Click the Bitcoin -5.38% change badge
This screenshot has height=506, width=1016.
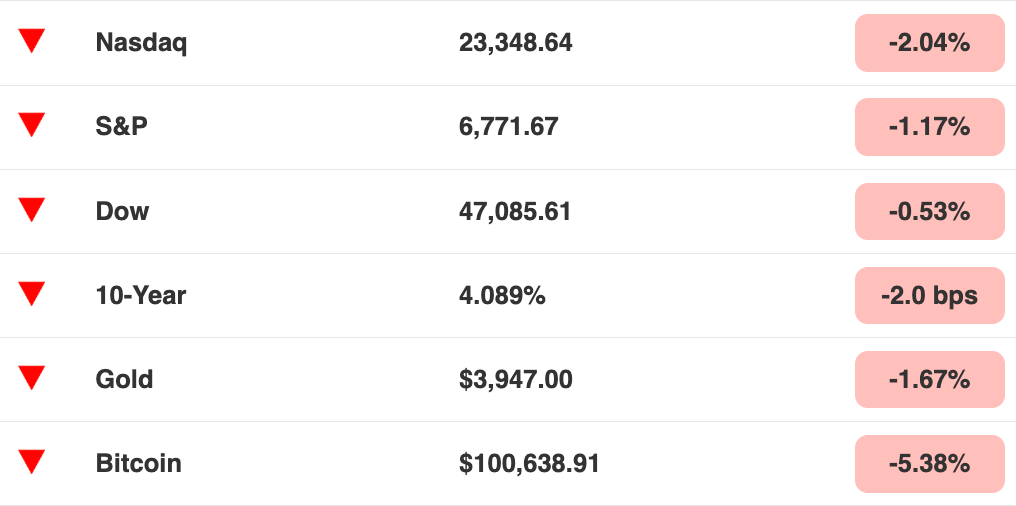929,463
